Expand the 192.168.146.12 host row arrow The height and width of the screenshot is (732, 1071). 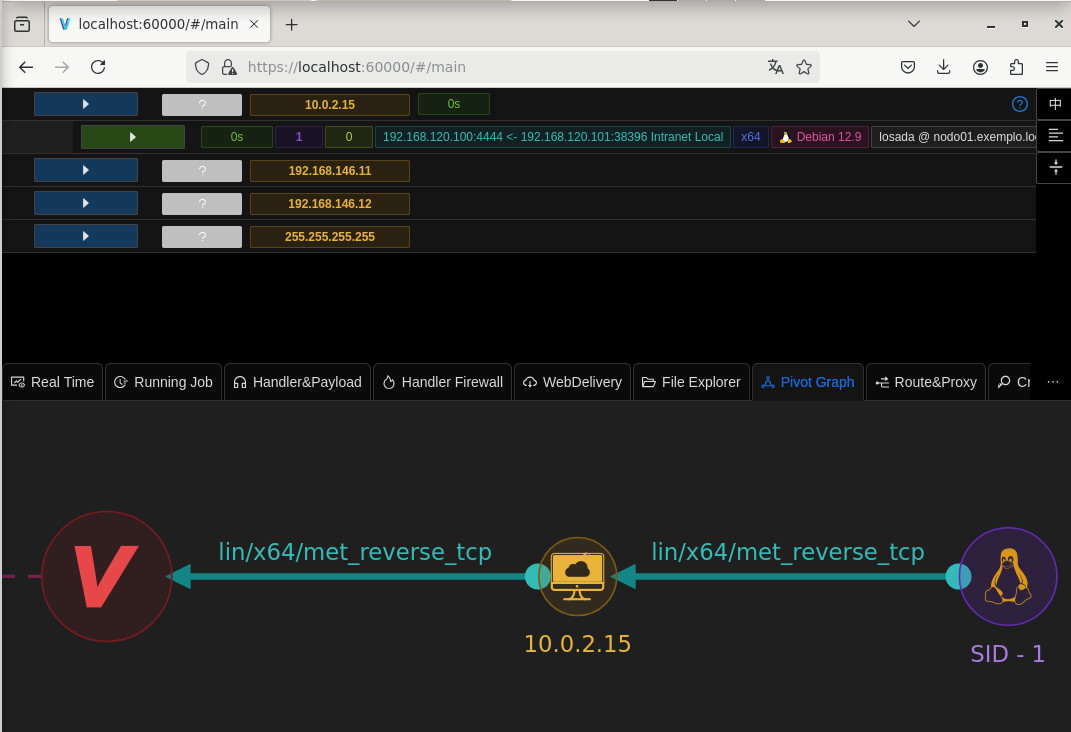tap(86, 203)
